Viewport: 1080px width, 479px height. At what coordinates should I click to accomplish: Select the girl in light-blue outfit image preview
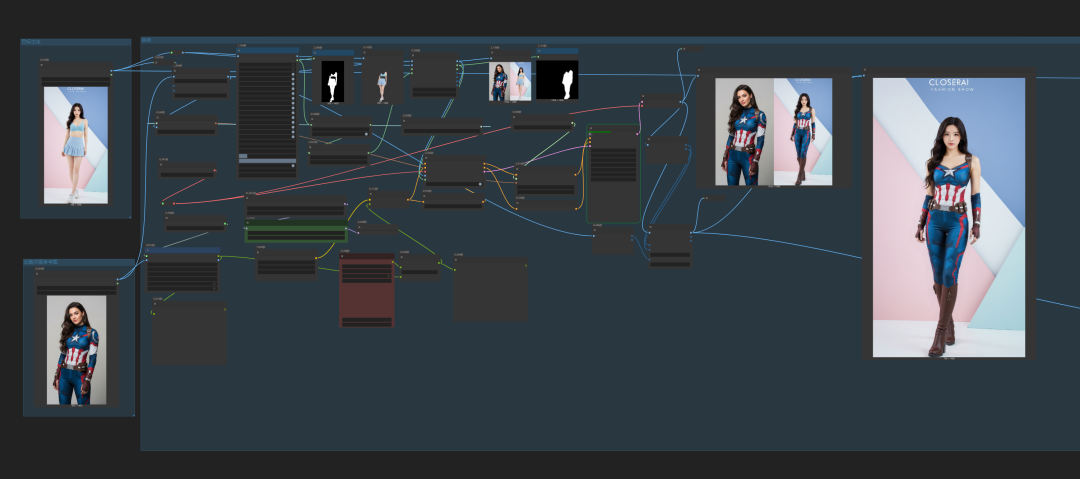[x=76, y=145]
